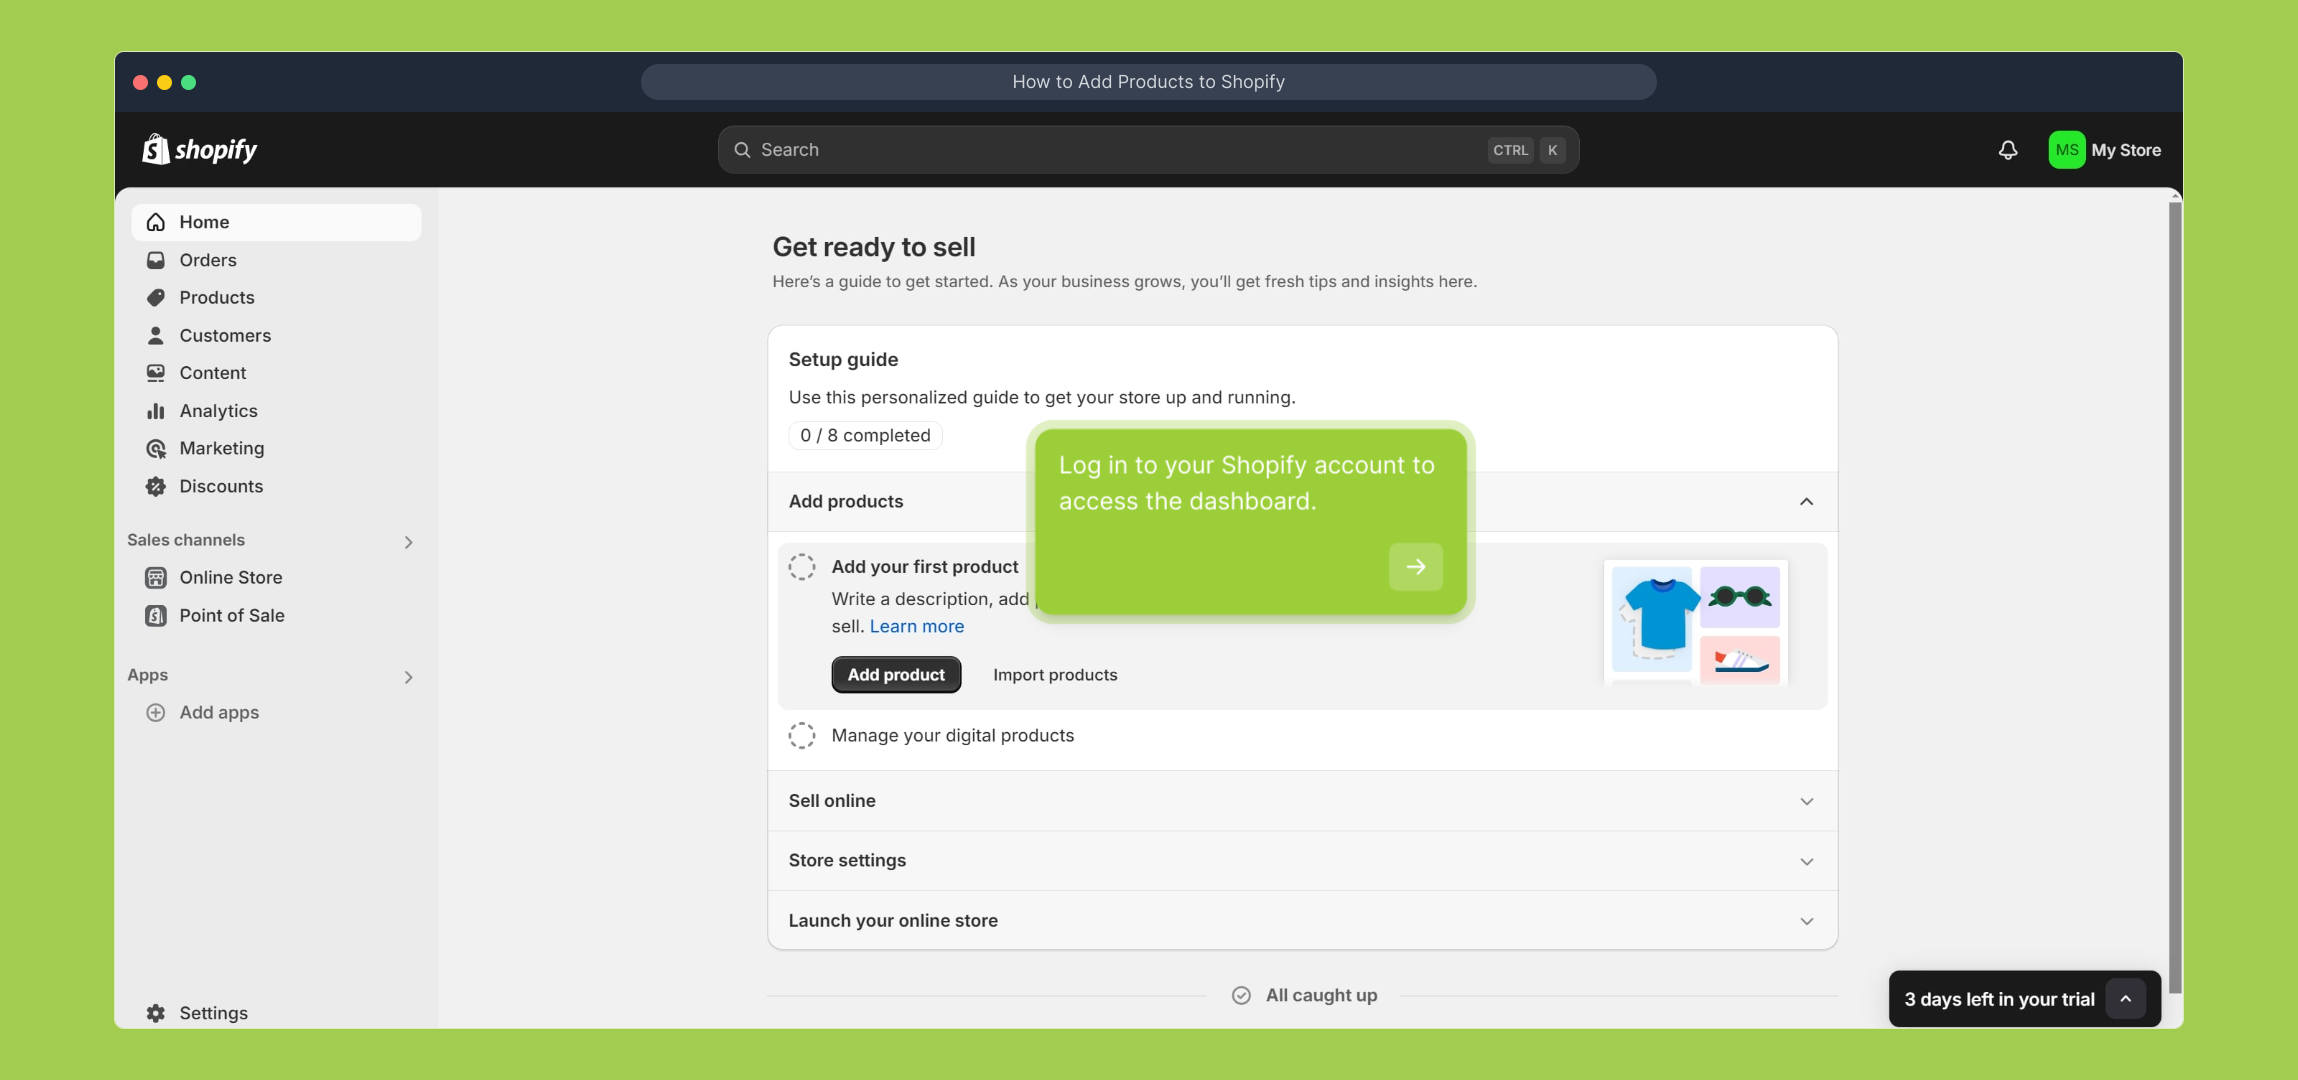The width and height of the screenshot is (2298, 1080).
Task: Advance the green tooltip arrow button
Action: pyautogui.click(x=1415, y=567)
